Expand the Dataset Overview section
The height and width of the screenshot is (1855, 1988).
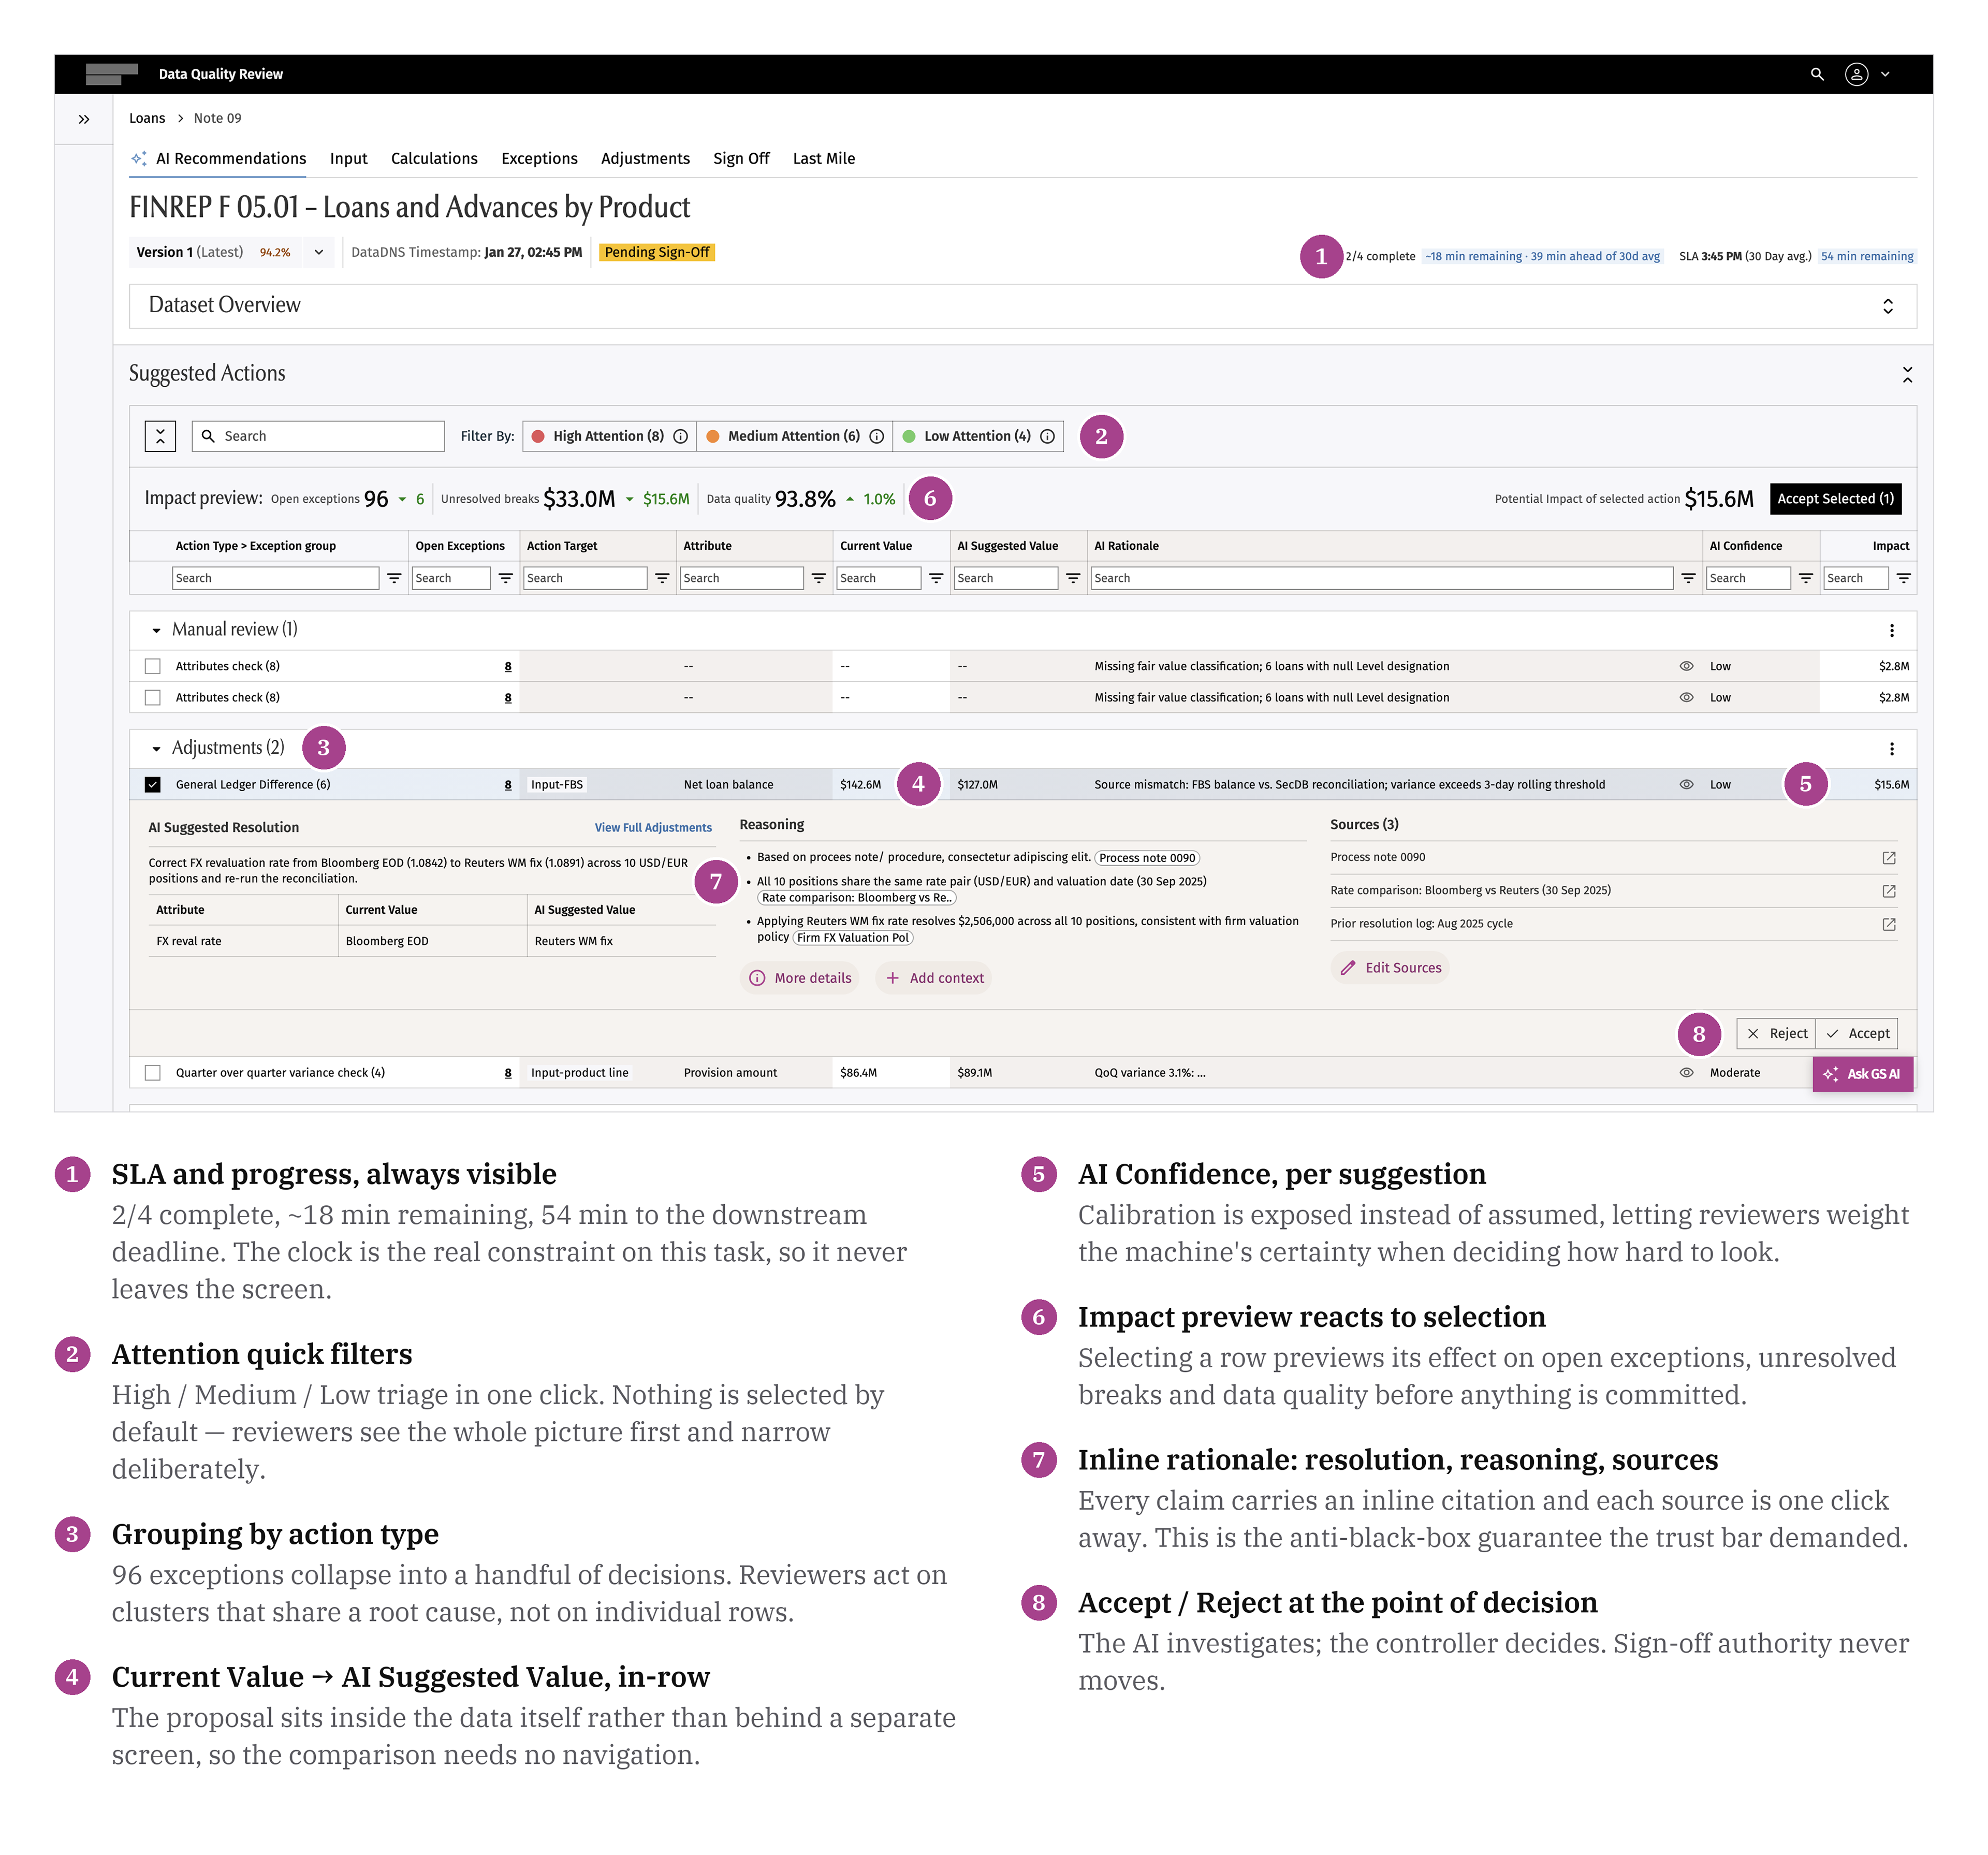(1887, 306)
